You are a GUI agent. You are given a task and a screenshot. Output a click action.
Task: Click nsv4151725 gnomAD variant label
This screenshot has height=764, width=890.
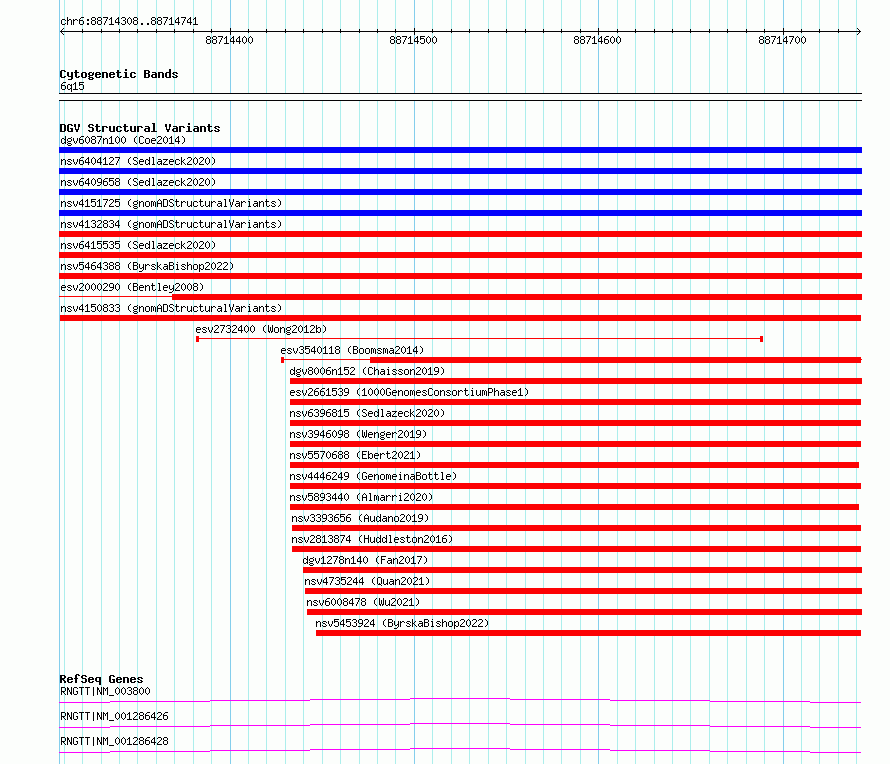tap(171, 203)
